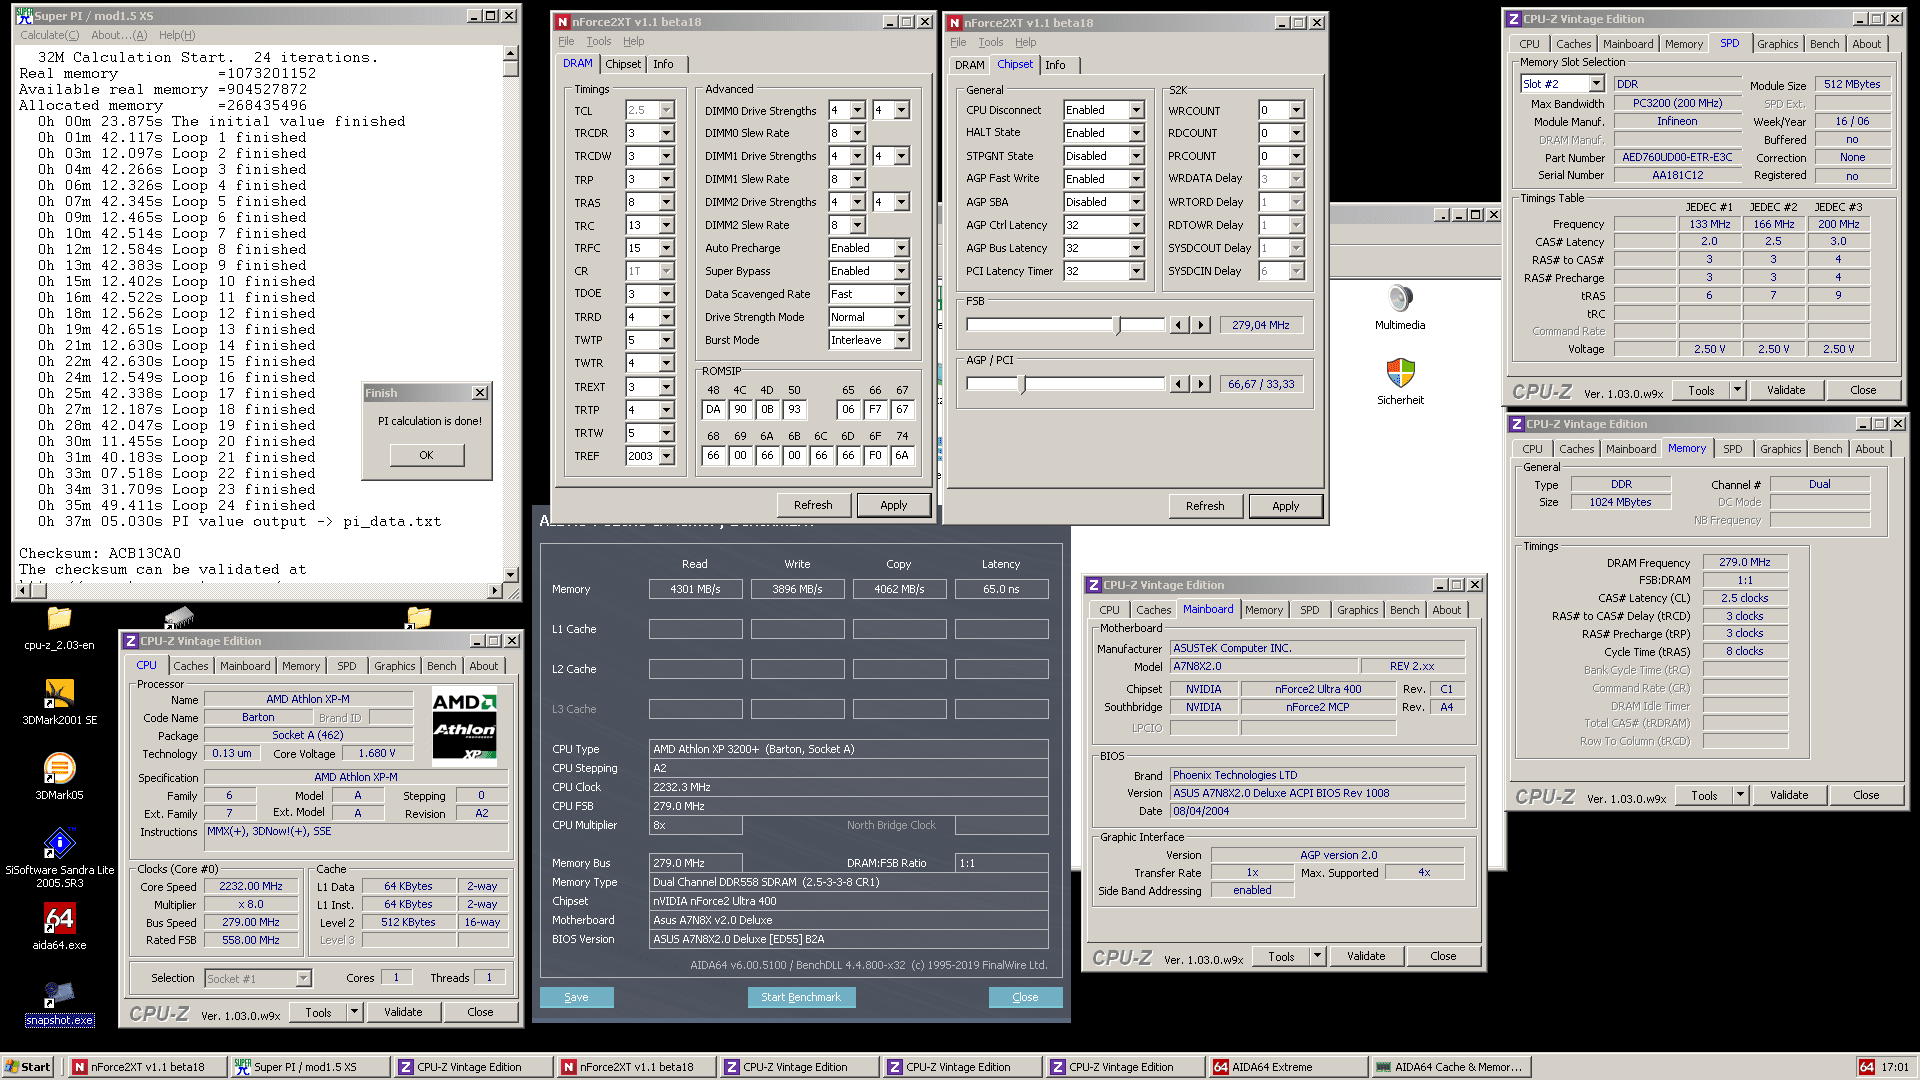This screenshot has height=1080, width=1920.
Task: Open Bench tab in CPU-Z Mainboard window
Action: pyautogui.click(x=1404, y=610)
